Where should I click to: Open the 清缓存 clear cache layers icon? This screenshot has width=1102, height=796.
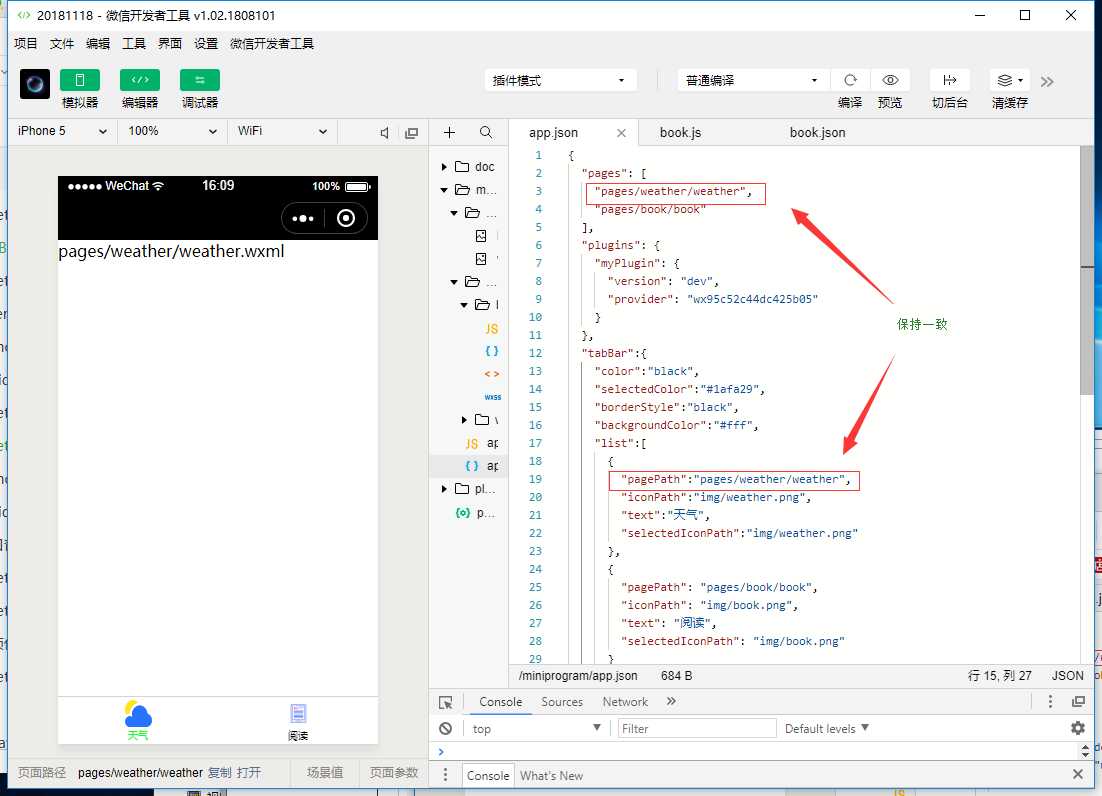click(x=1010, y=80)
